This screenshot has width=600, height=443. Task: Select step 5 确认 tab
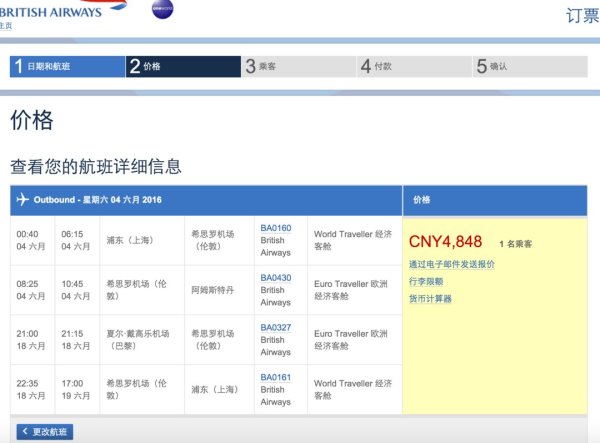tap(530, 67)
